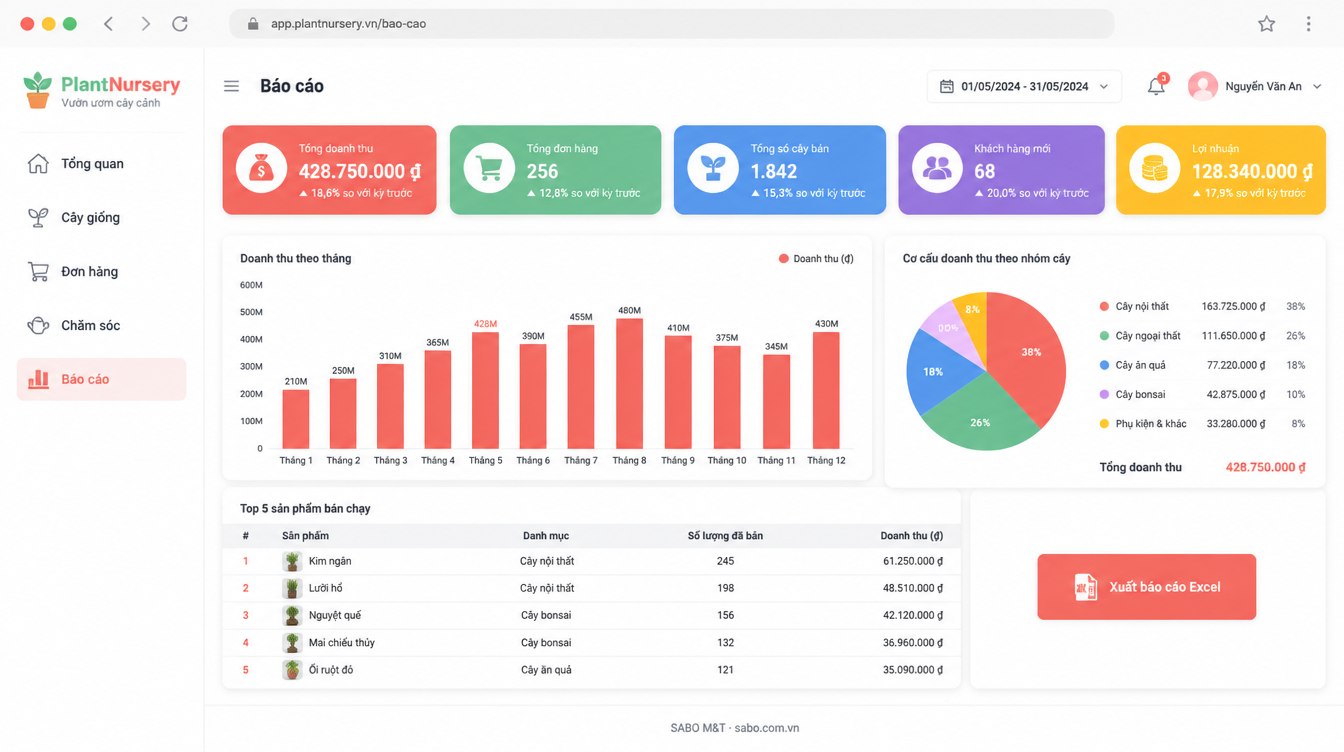Open Cây giống in sidebar

[x=101, y=217]
